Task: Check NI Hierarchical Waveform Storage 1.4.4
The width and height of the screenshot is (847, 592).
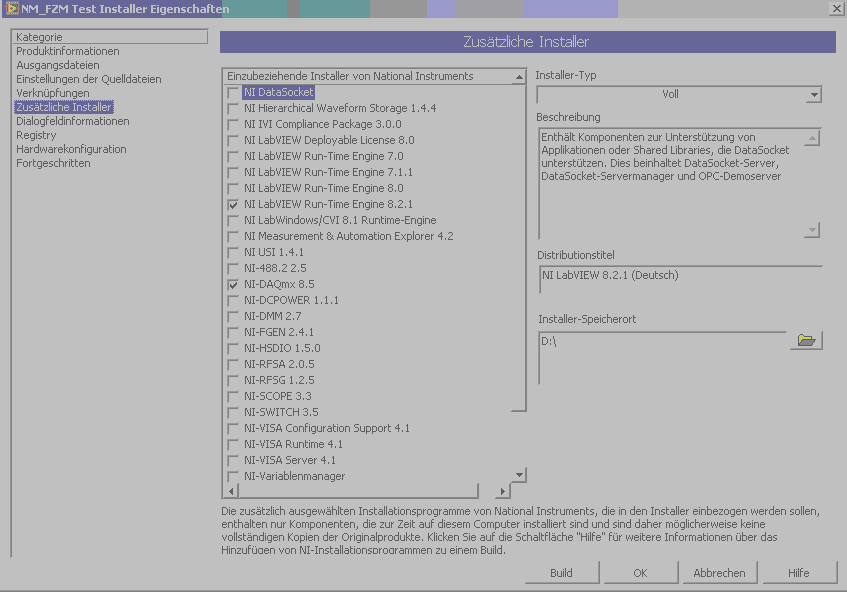Action: 233,109
